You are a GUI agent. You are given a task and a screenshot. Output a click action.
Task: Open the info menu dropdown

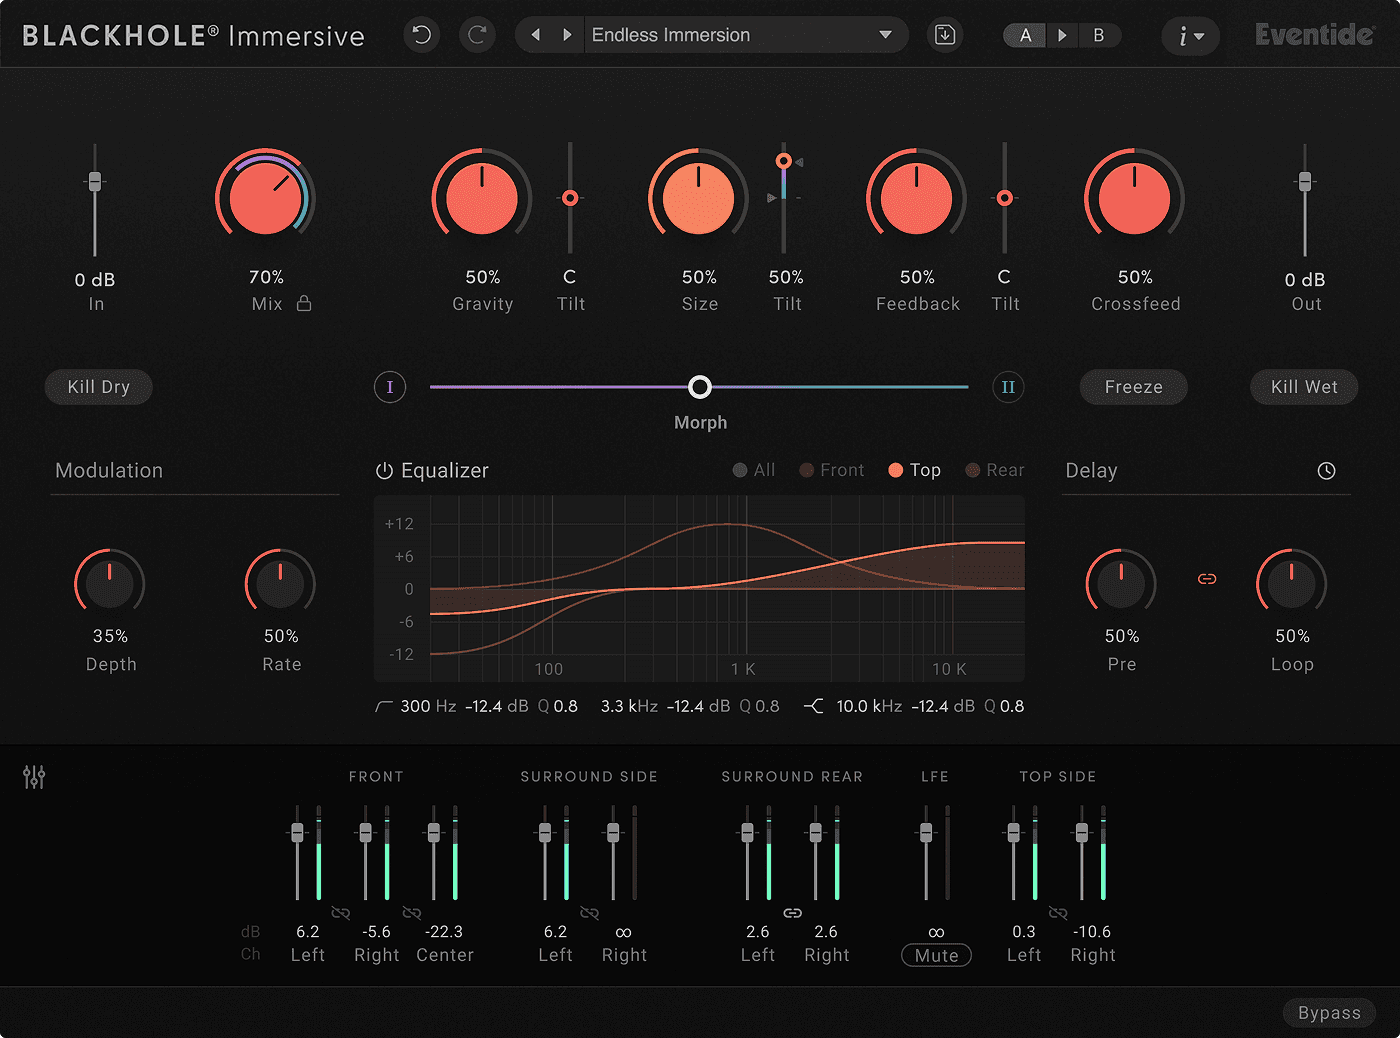click(1190, 36)
